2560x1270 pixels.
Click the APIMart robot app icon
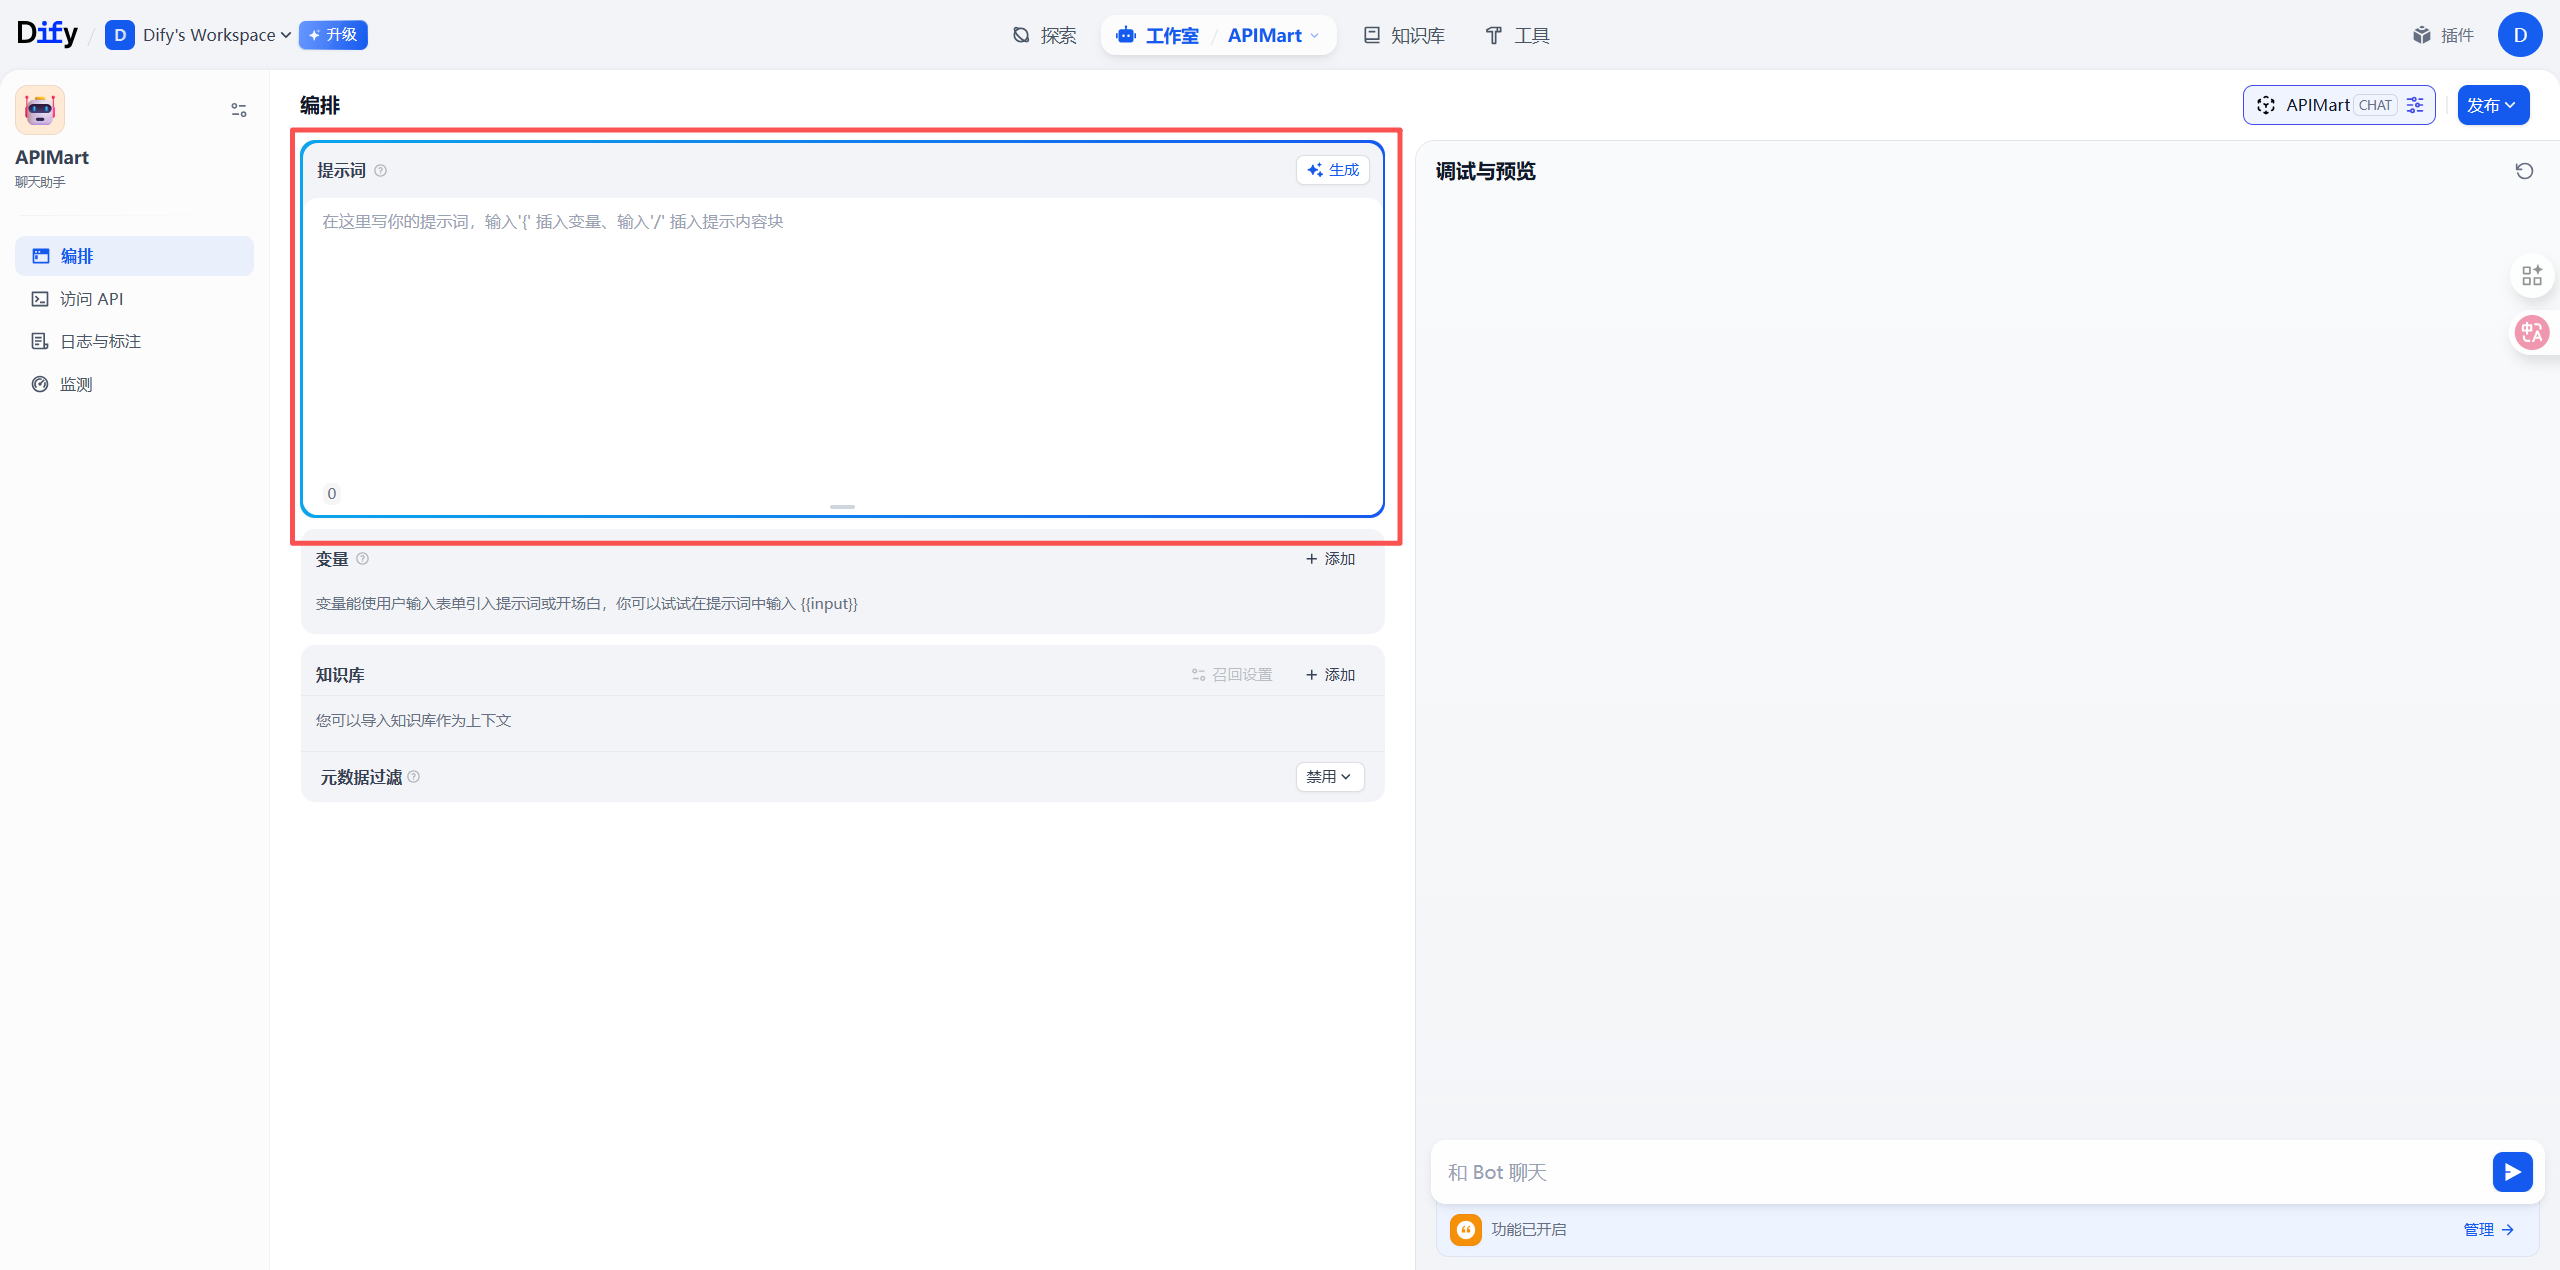coord(40,110)
